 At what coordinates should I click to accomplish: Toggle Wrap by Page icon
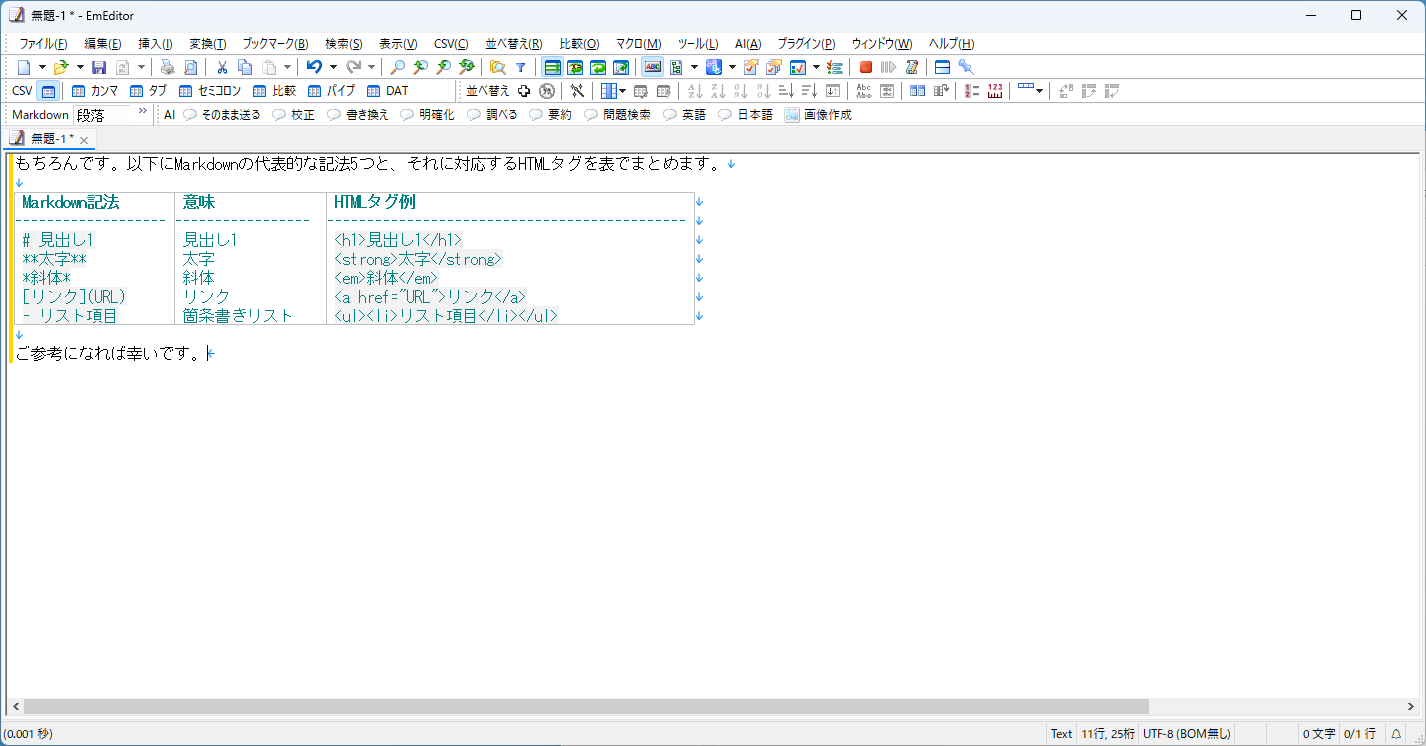tap(621, 67)
